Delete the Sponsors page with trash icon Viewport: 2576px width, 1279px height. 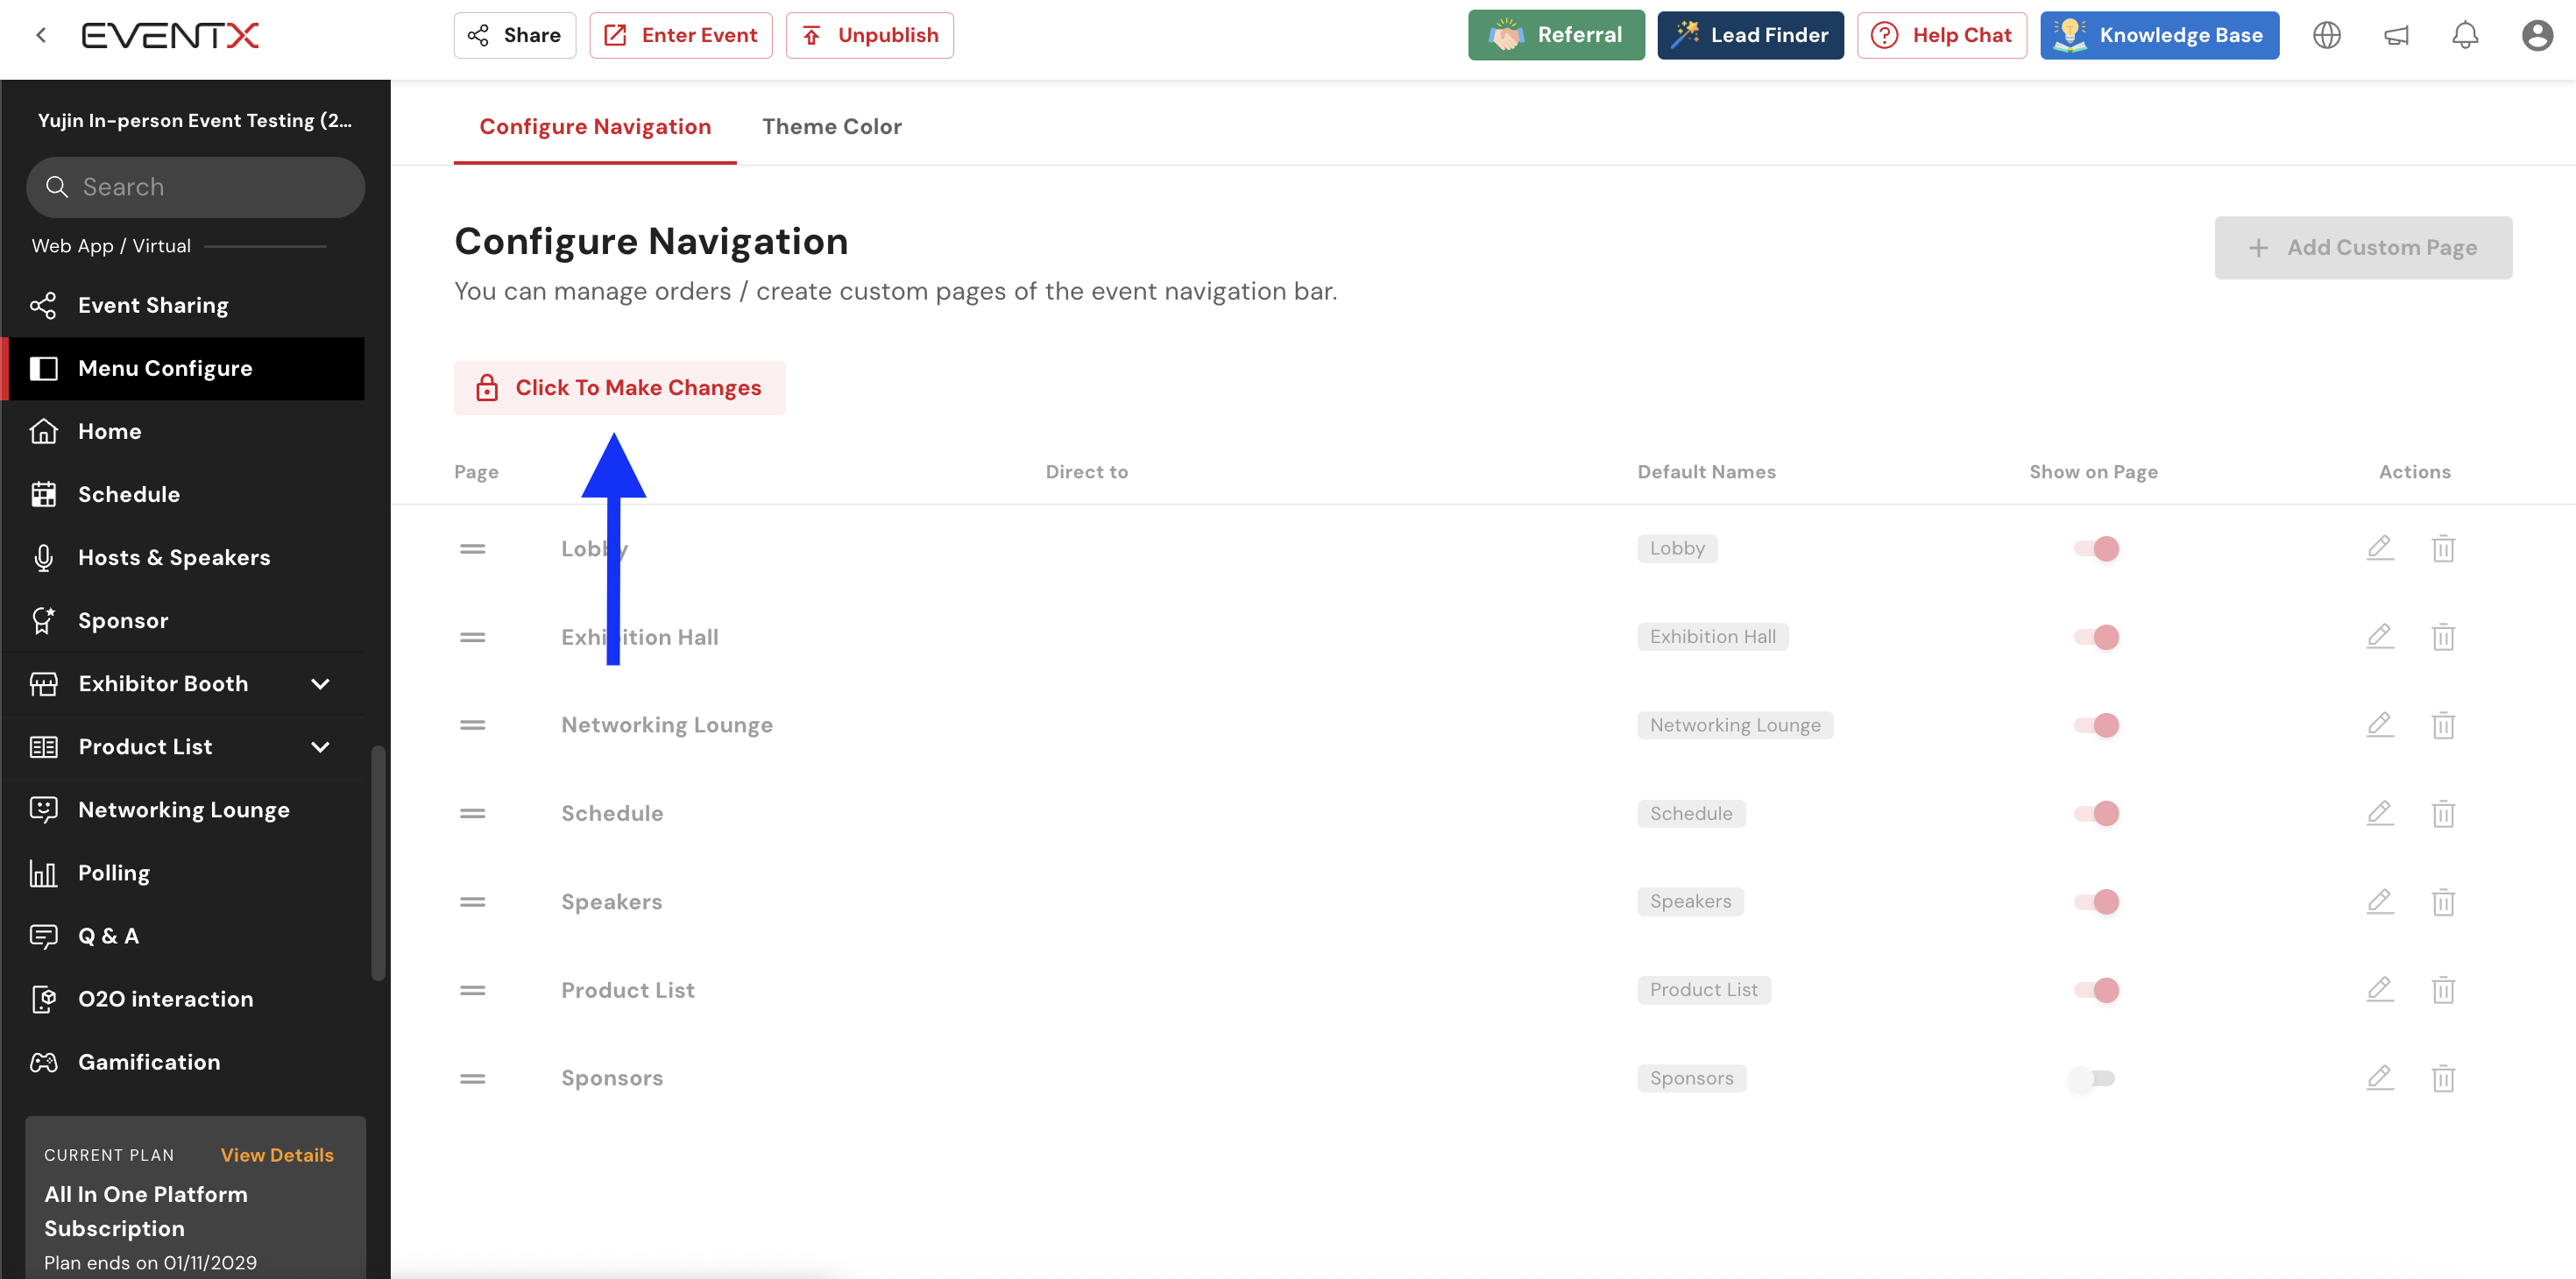(x=2442, y=1078)
